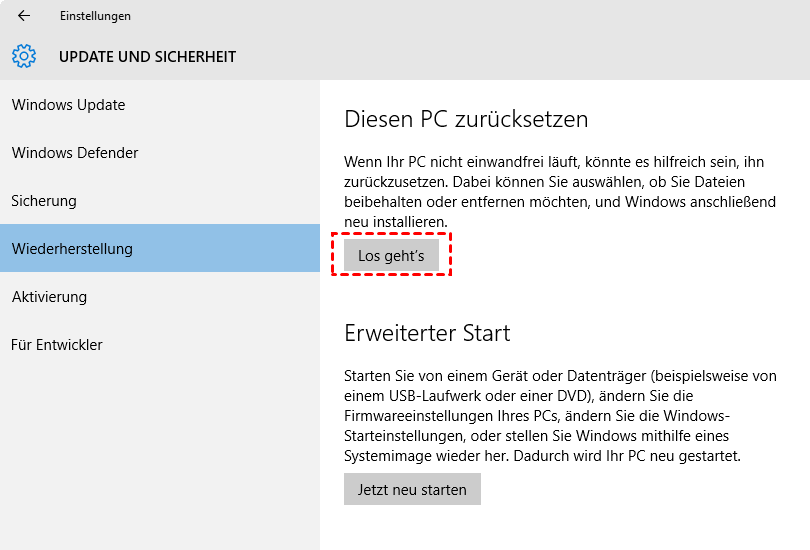
Task: Click the Erweiterter Start heading
Action: tap(427, 333)
